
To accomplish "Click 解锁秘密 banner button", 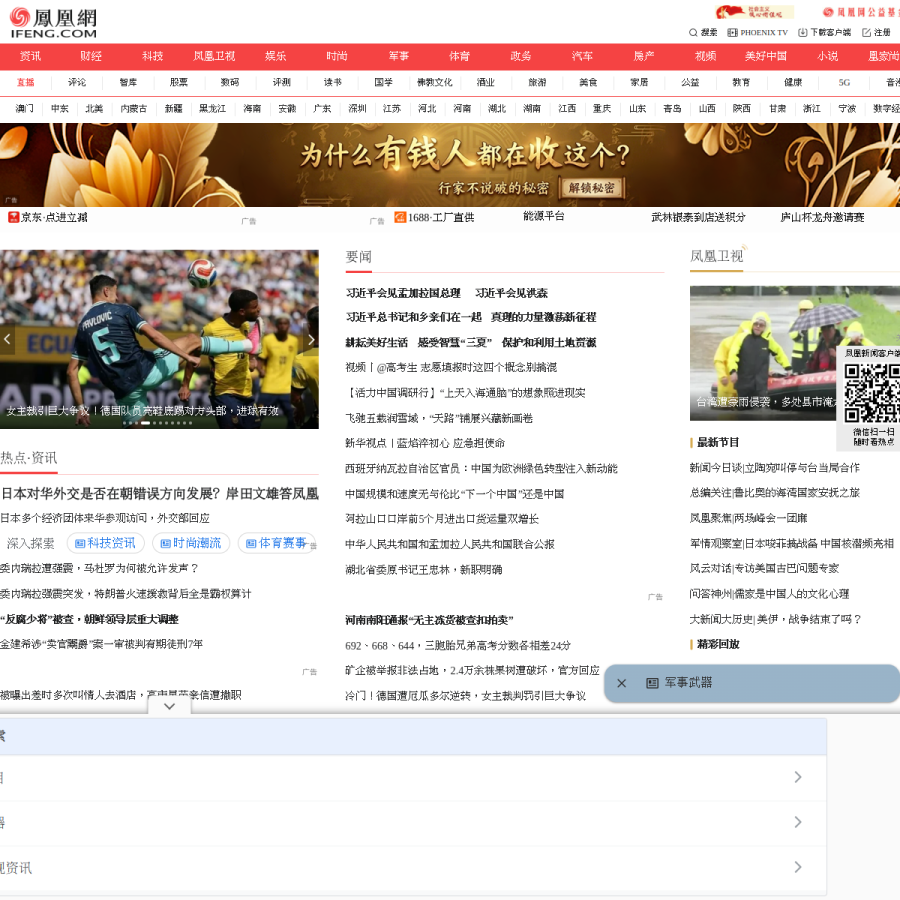I will [592, 188].
